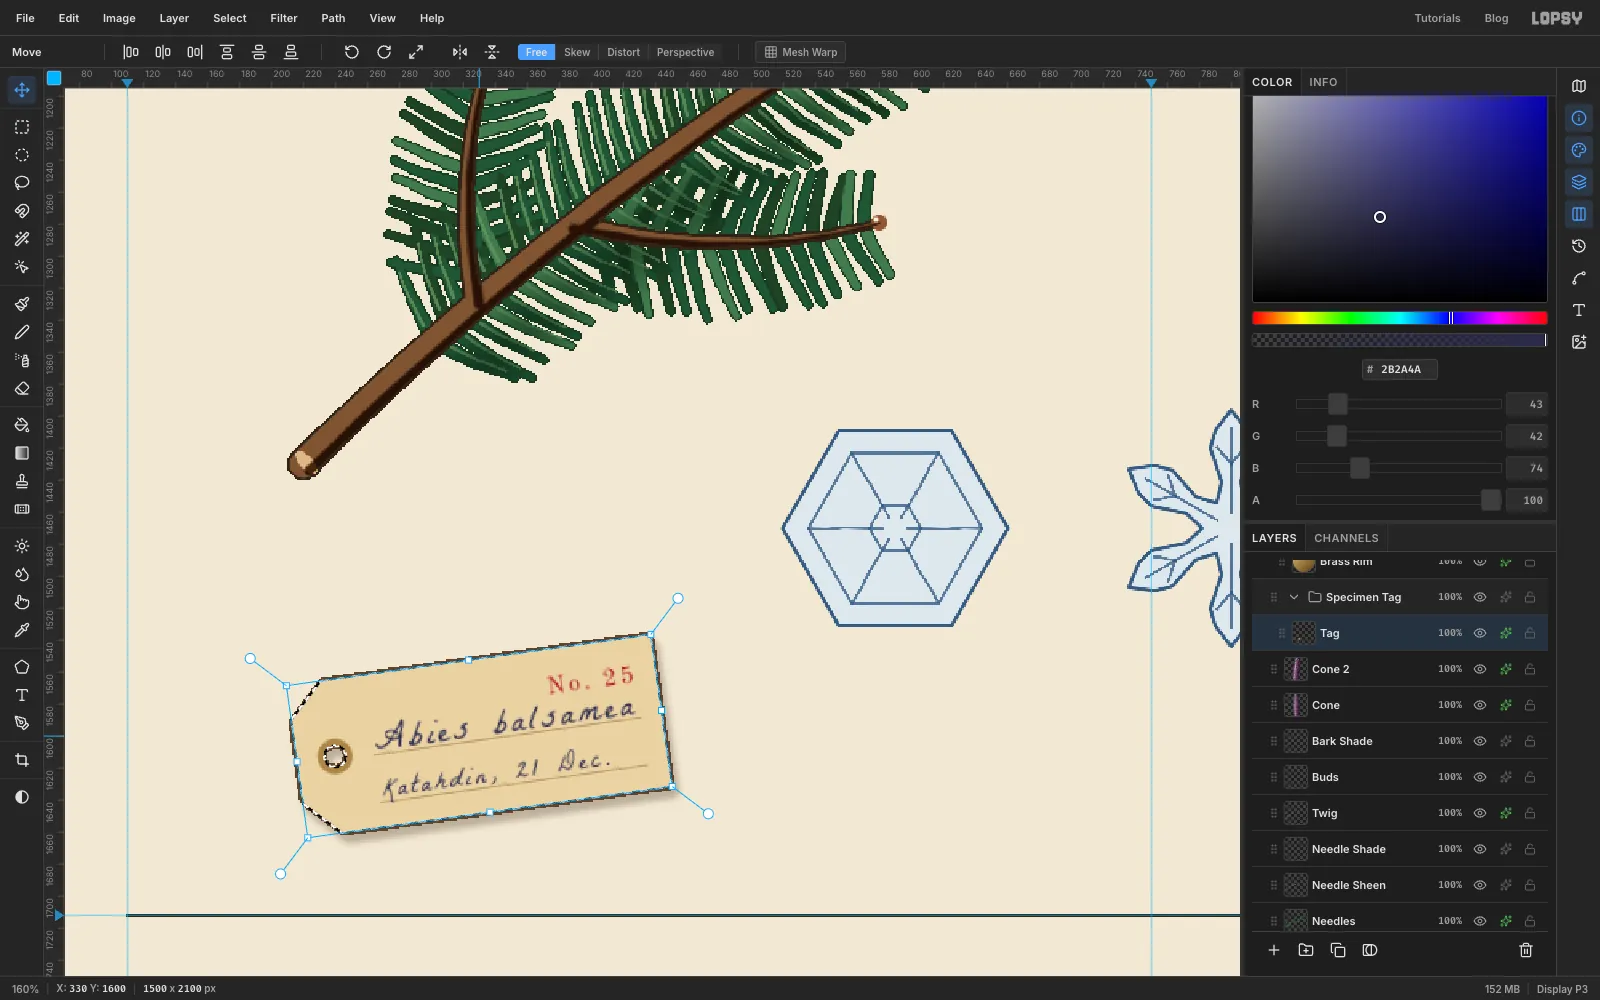
Task: Click the hex color input field
Action: [x=1399, y=369]
